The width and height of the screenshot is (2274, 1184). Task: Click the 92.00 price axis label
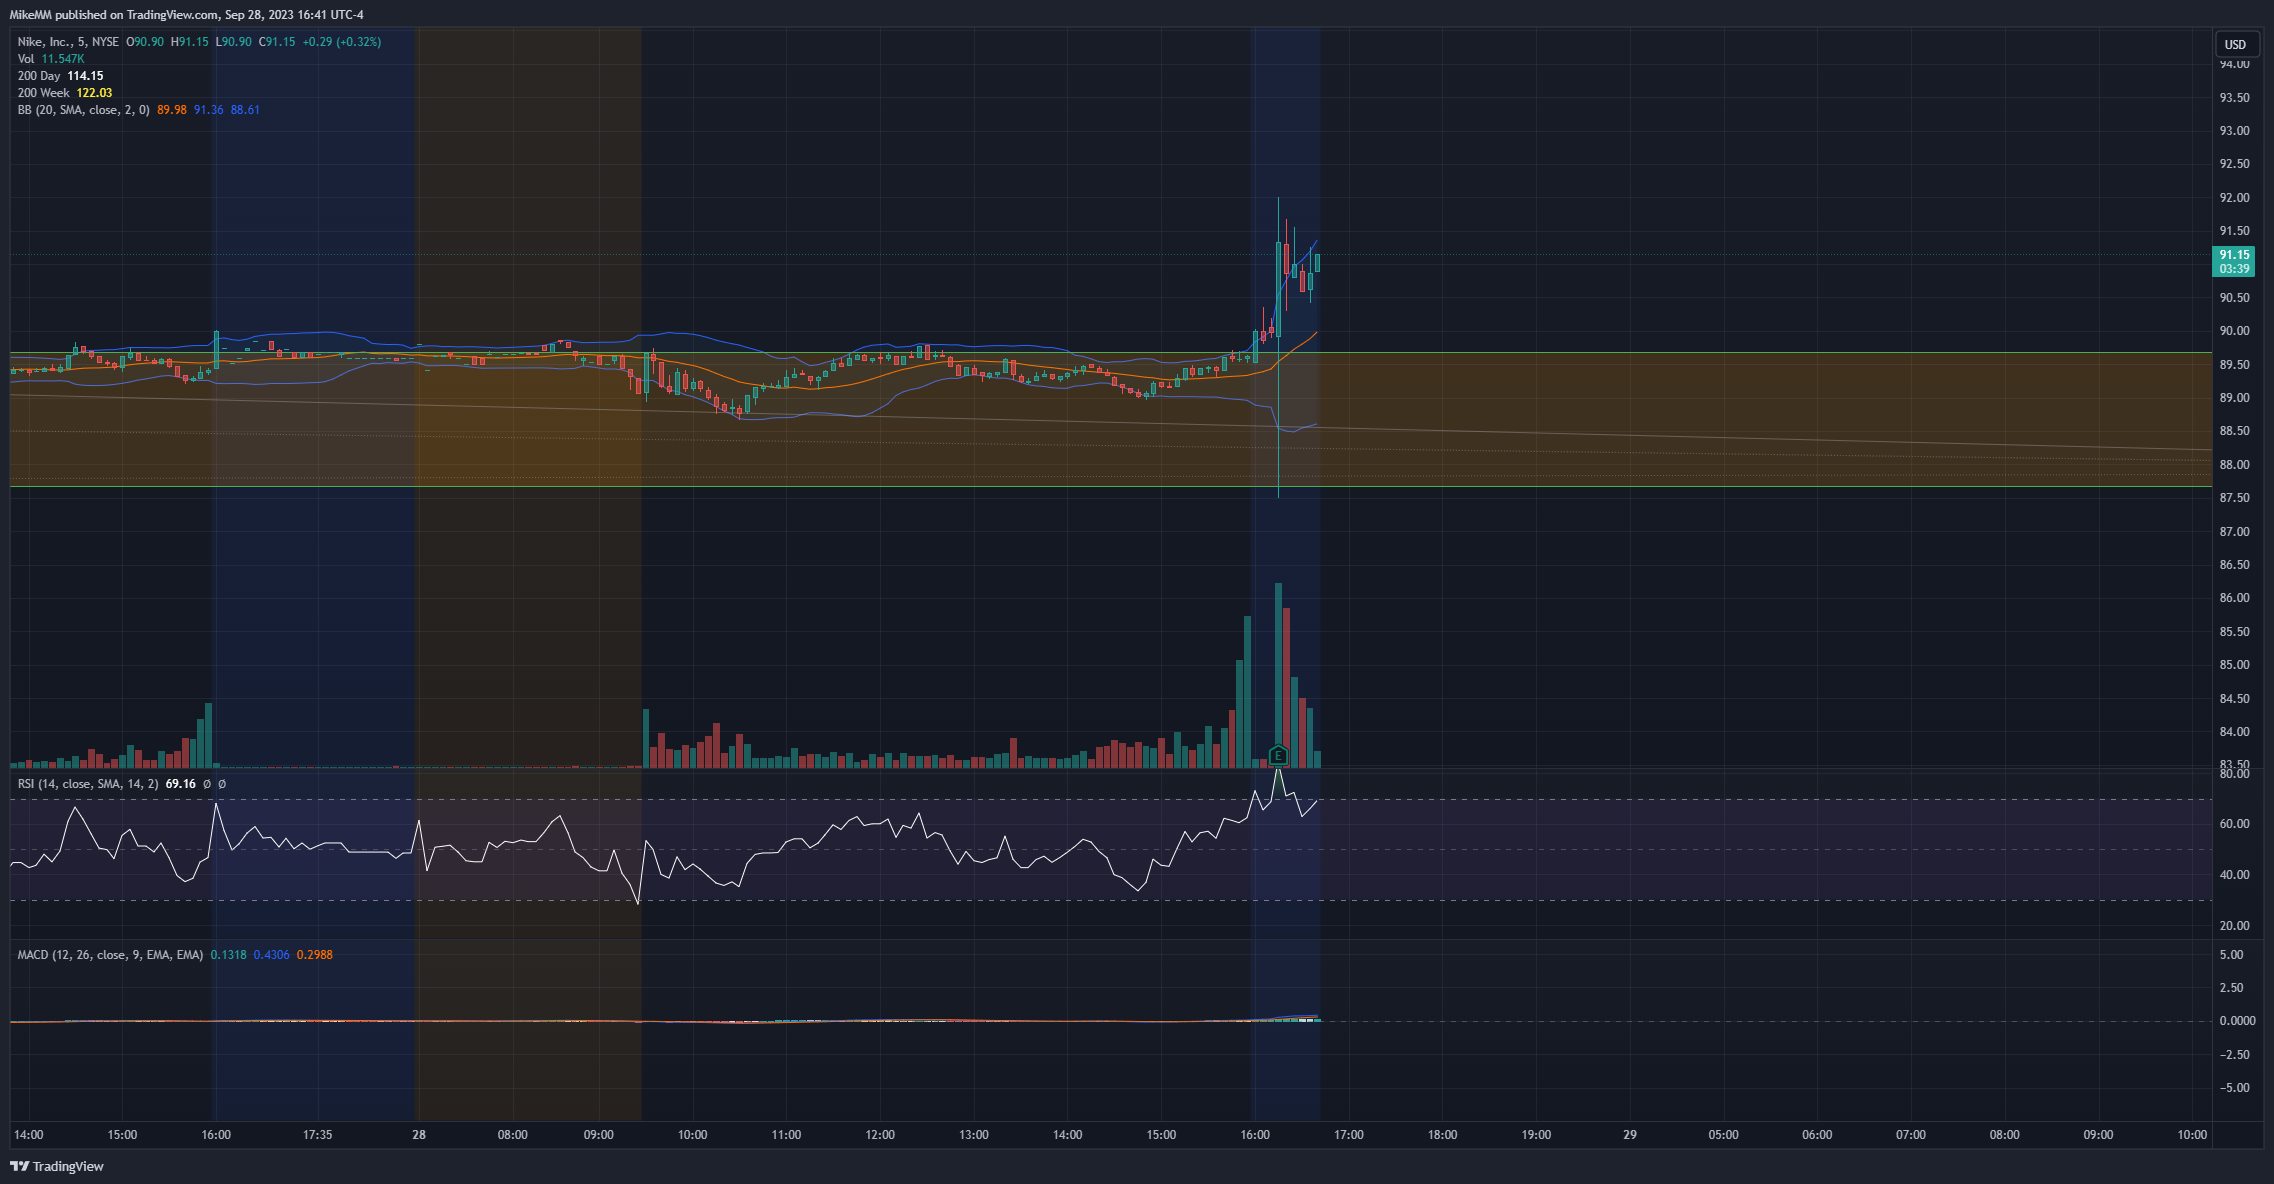[2235, 198]
